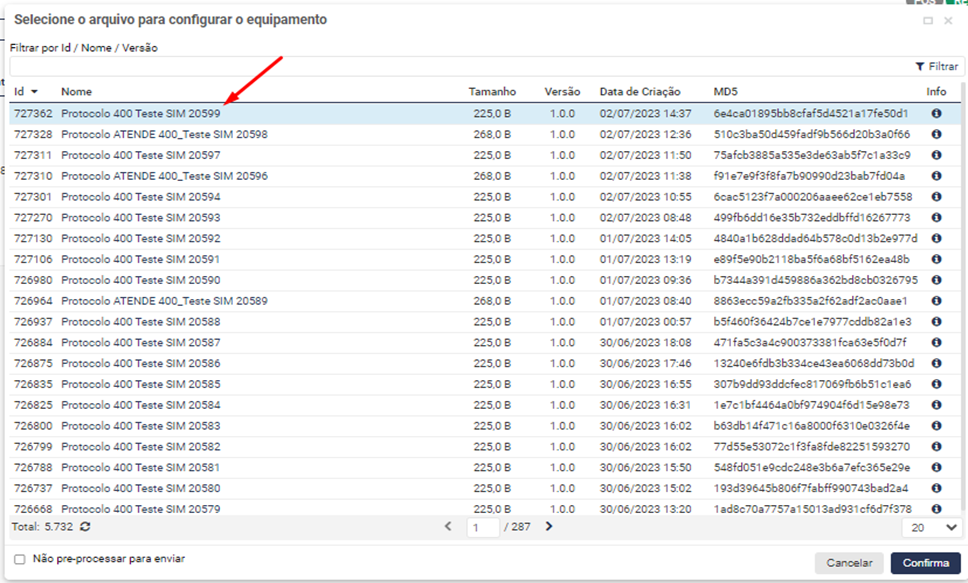
Task: Sort by Tamanho column header
Action: coord(492,92)
